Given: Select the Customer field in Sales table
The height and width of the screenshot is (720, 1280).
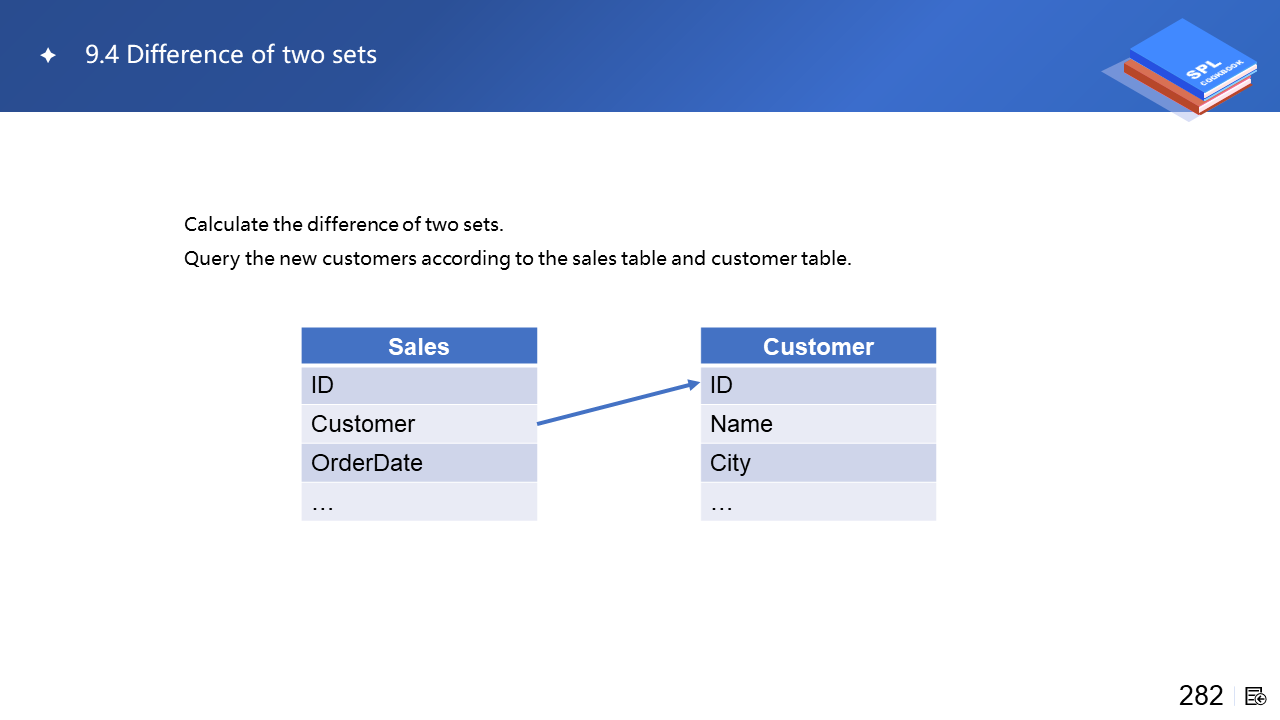Looking at the screenshot, I should (419, 424).
